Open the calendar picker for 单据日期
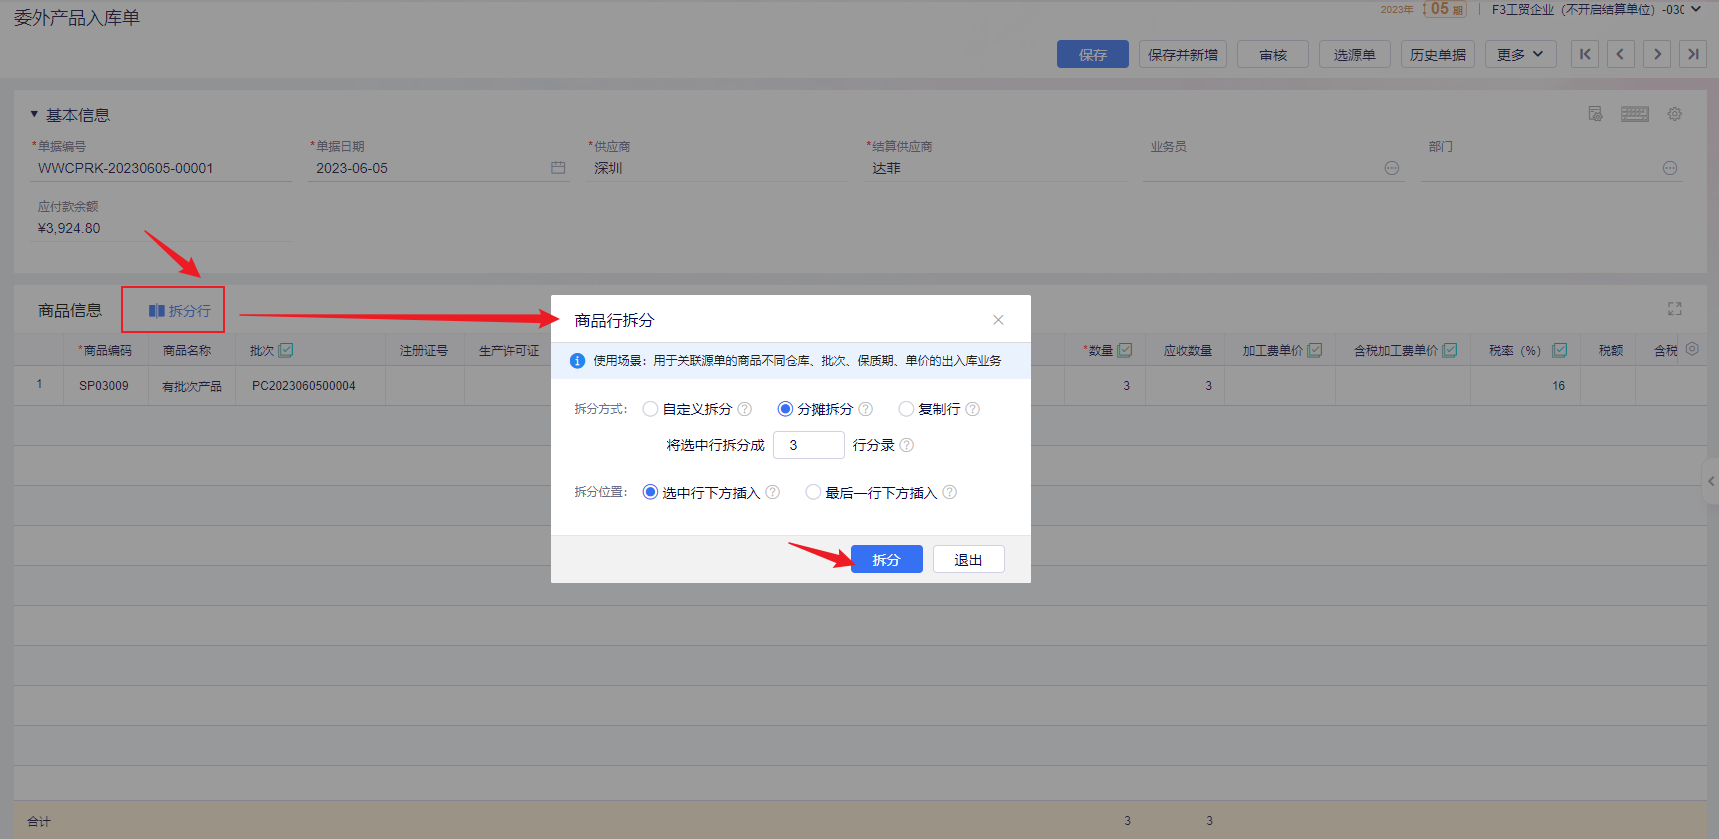This screenshot has height=839, width=1719. [558, 168]
